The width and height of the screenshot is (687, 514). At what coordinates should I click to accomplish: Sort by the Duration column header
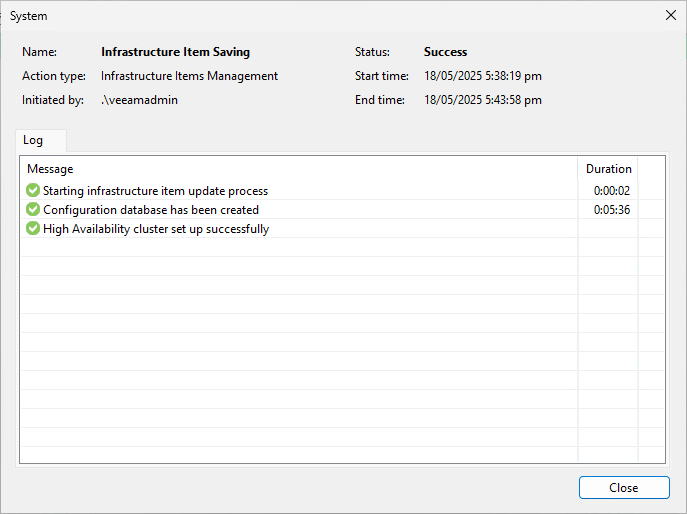tap(608, 169)
